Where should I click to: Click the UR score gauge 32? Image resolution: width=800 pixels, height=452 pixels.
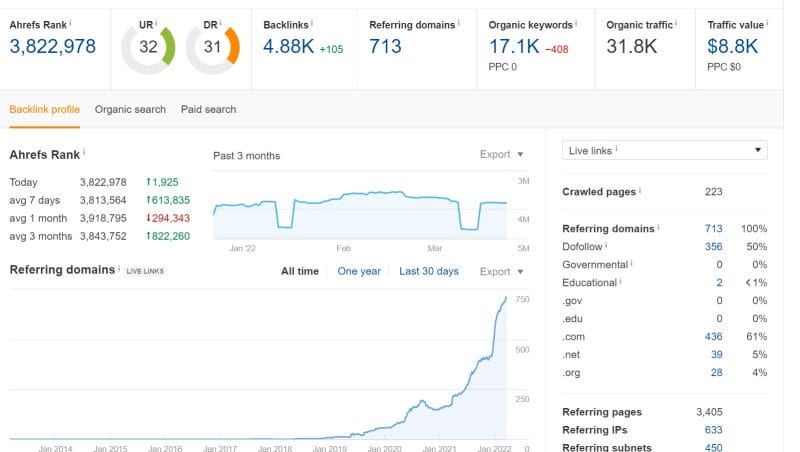[148, 47]
